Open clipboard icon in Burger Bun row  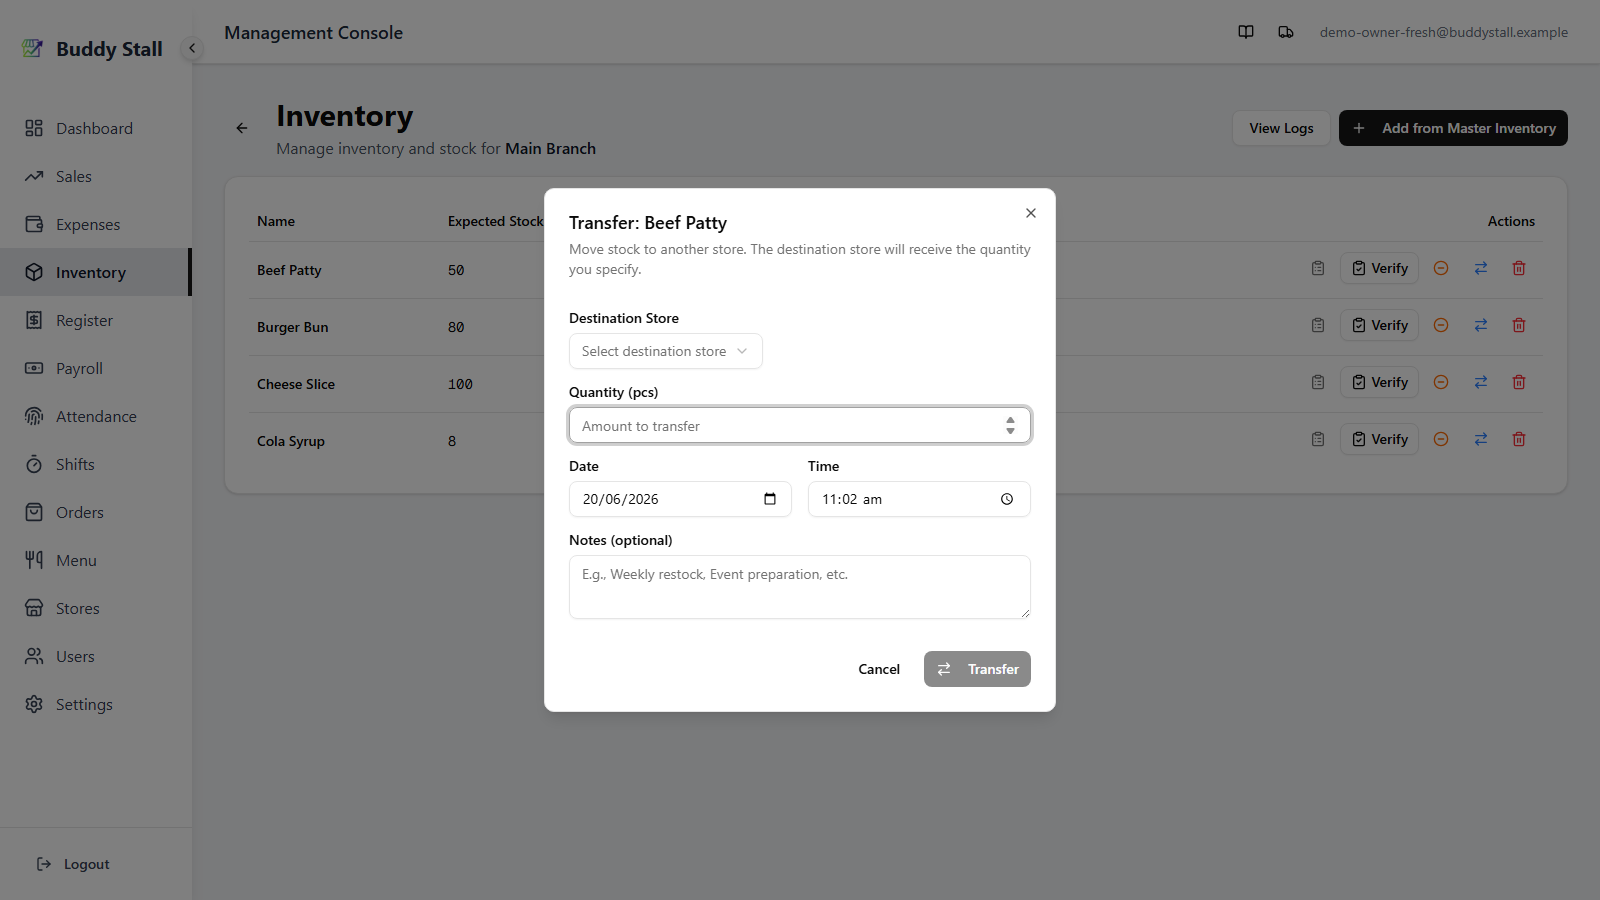[x=1318, y=325]
